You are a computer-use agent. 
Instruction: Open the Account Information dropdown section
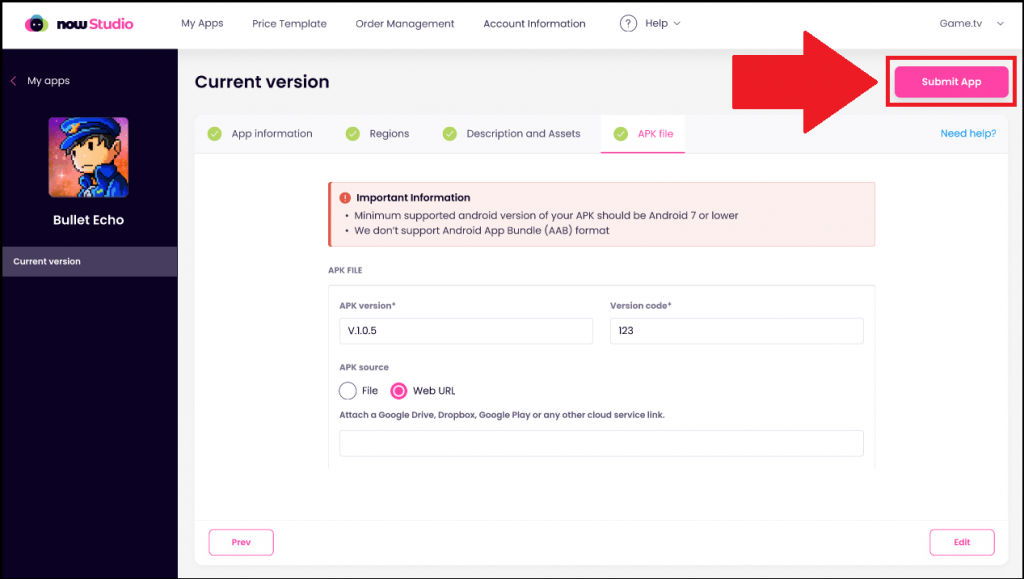534,23
